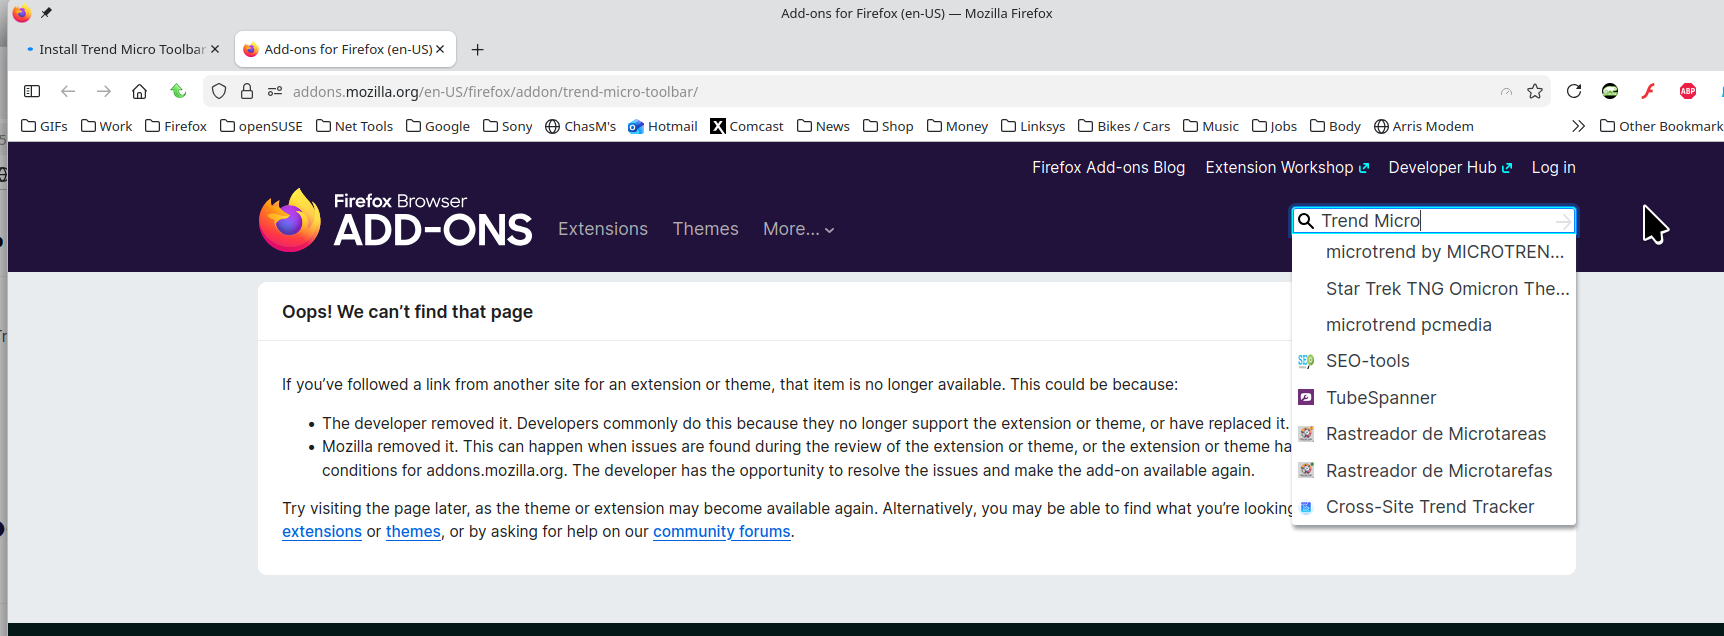Open the GIFs bookmark folder

coord(45,126)
